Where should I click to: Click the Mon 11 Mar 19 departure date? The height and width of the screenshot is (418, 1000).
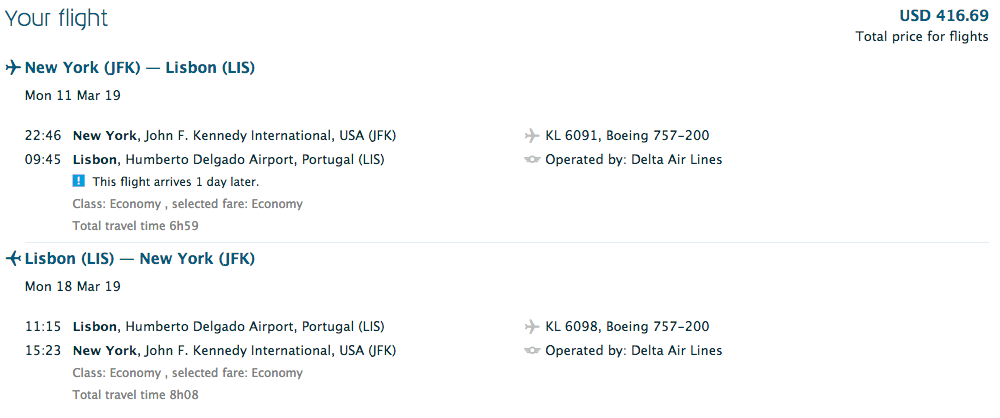point(73,96)
